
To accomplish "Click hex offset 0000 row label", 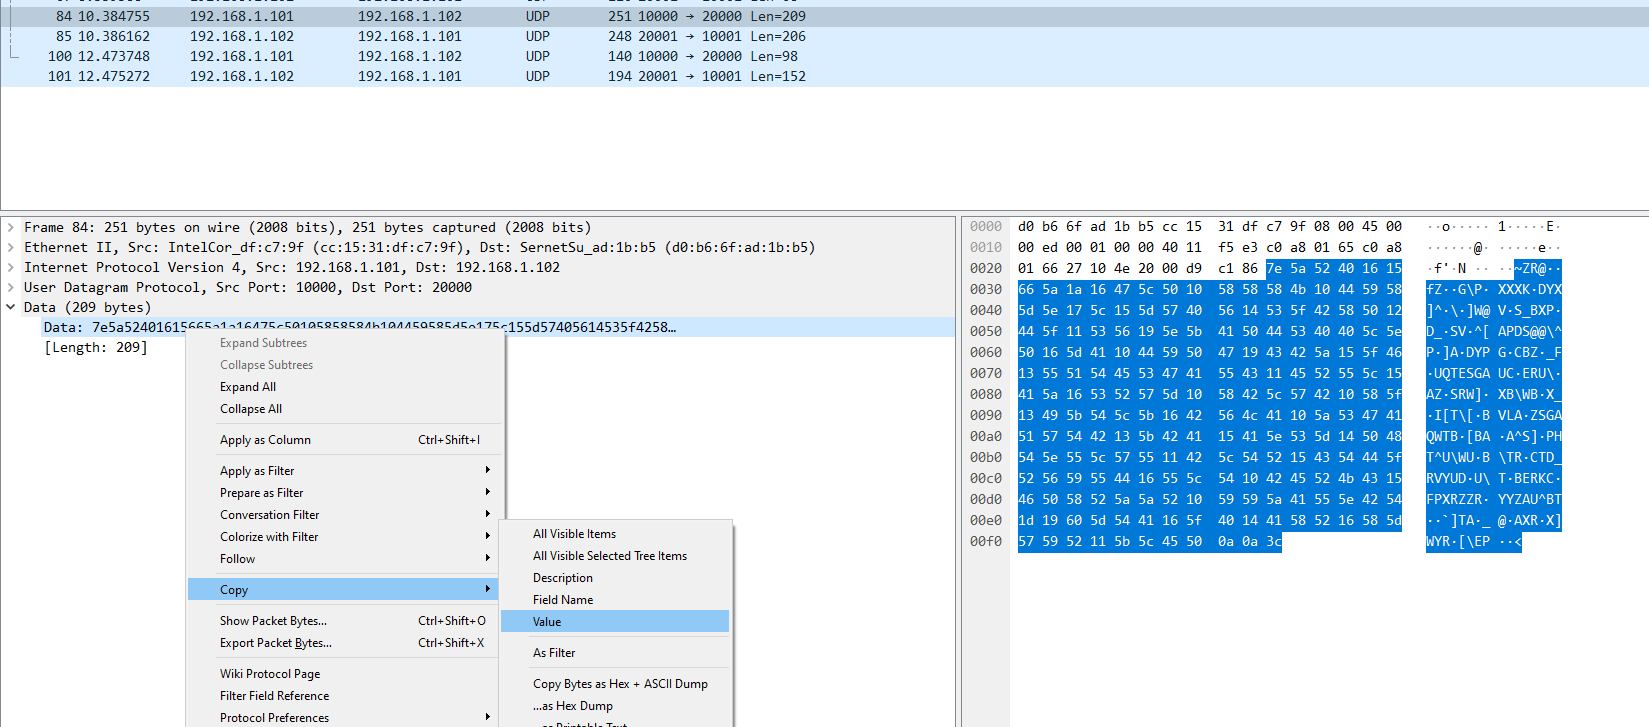I will 985,226.
